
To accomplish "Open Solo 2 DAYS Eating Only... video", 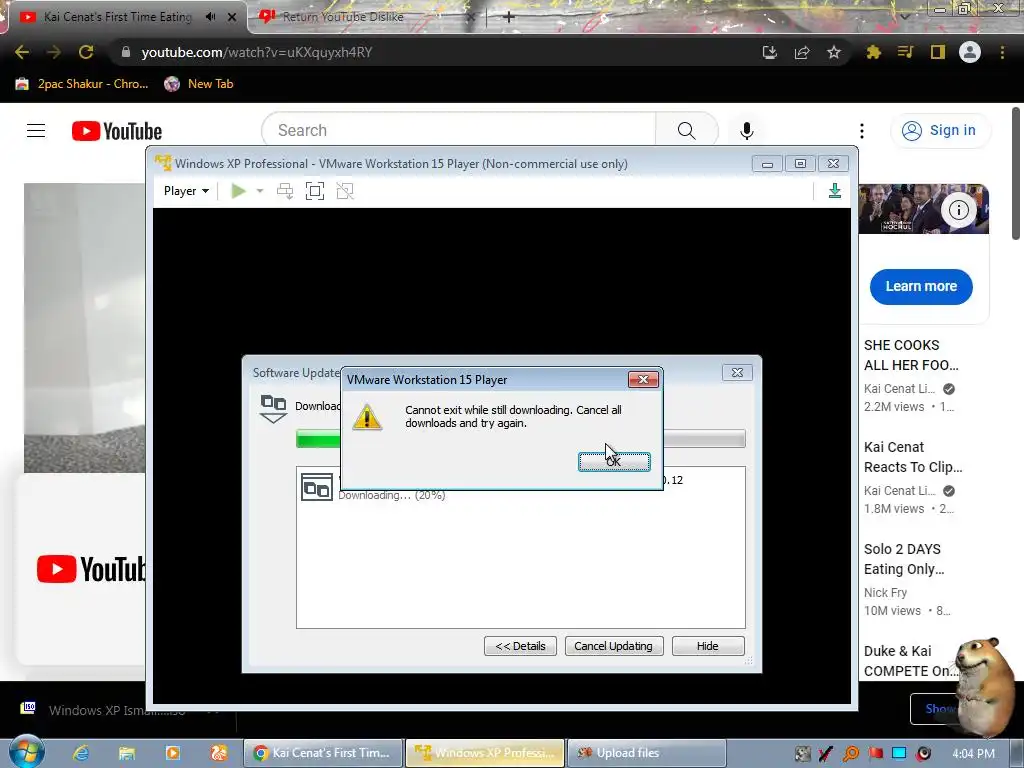I will [x=904, y=559].
